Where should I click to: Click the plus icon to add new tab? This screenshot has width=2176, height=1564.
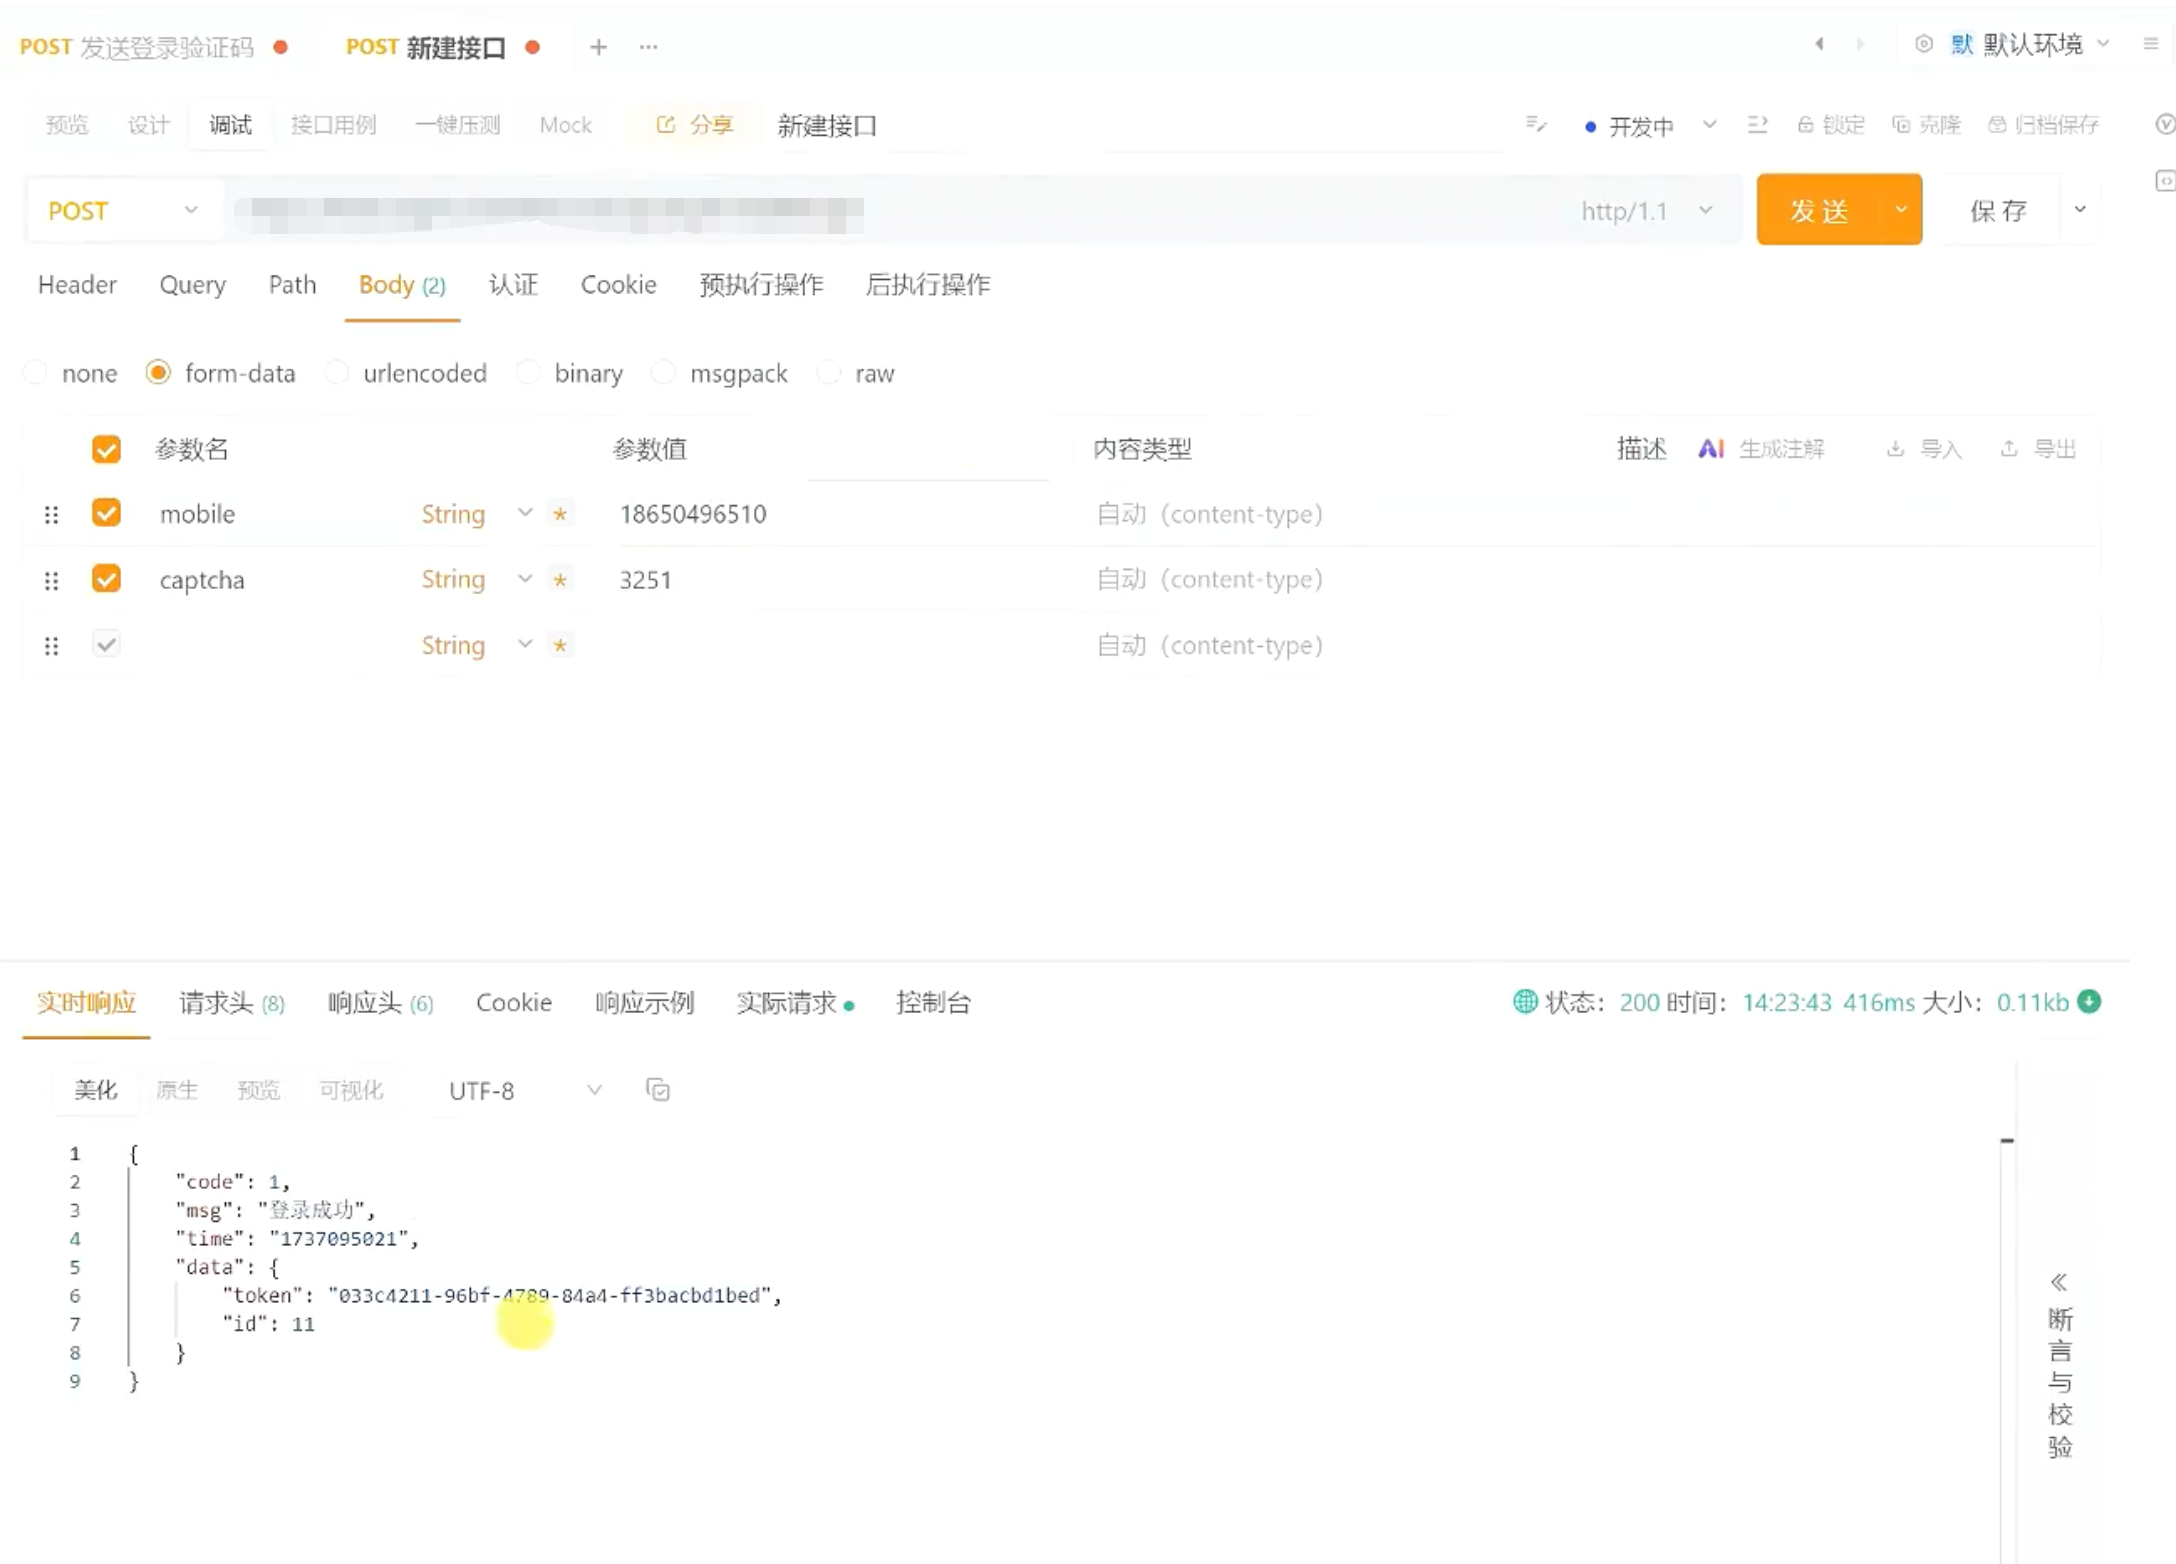tap(598, 47)
